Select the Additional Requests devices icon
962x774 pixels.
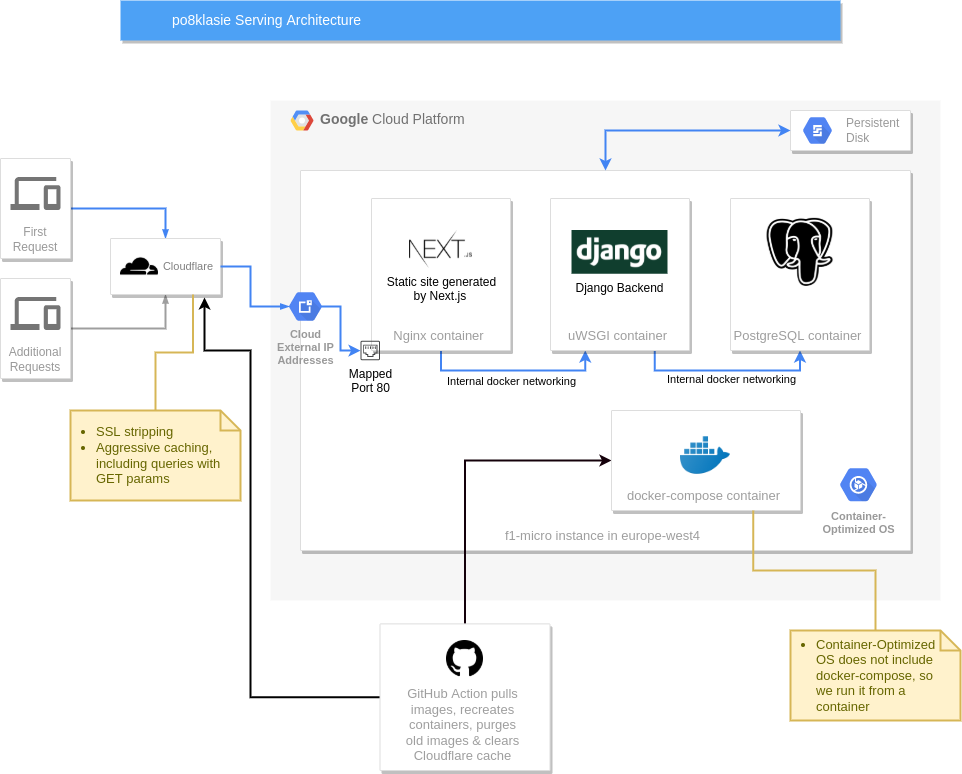pos(36,313)
